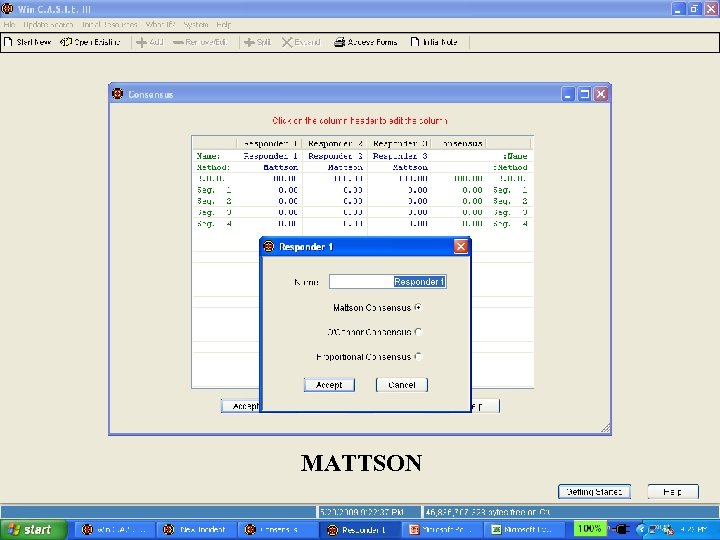Select the Proportional Consensus radio button
The image size is (720, 540).
coord(418,356)
